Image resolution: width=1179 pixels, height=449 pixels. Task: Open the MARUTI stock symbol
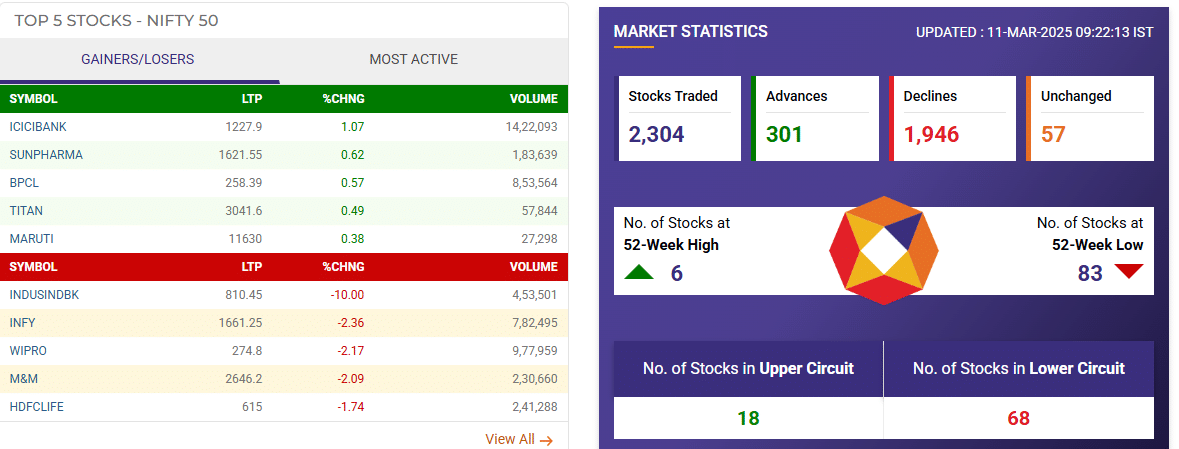[31, 238]
